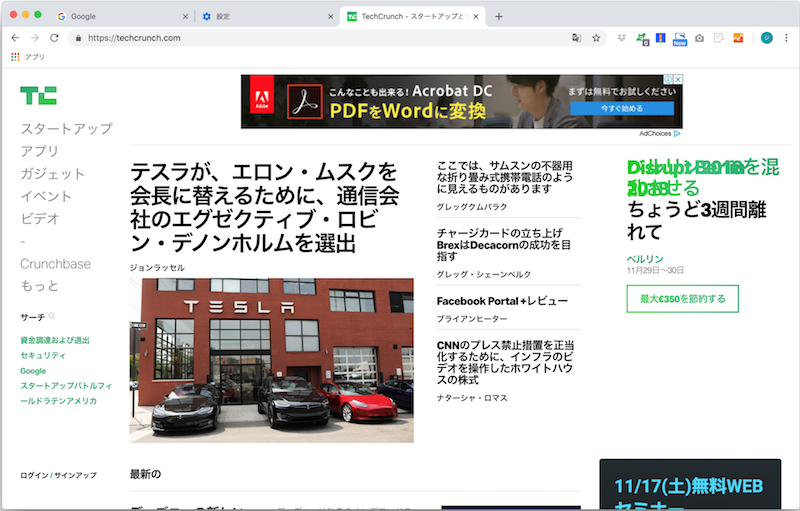800x511 pixels.
Task: Open the green extension with counter badge
Action: tap(642, 38)
